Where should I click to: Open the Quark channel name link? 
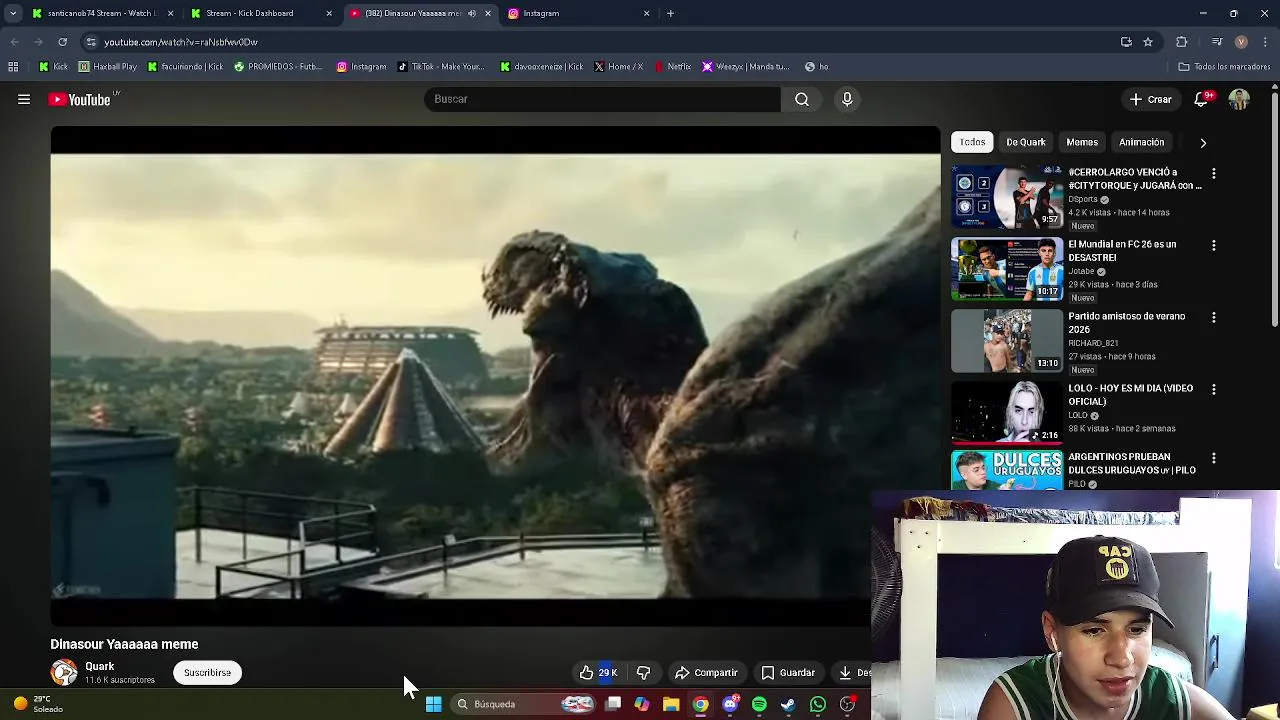[x=99, y=666]
